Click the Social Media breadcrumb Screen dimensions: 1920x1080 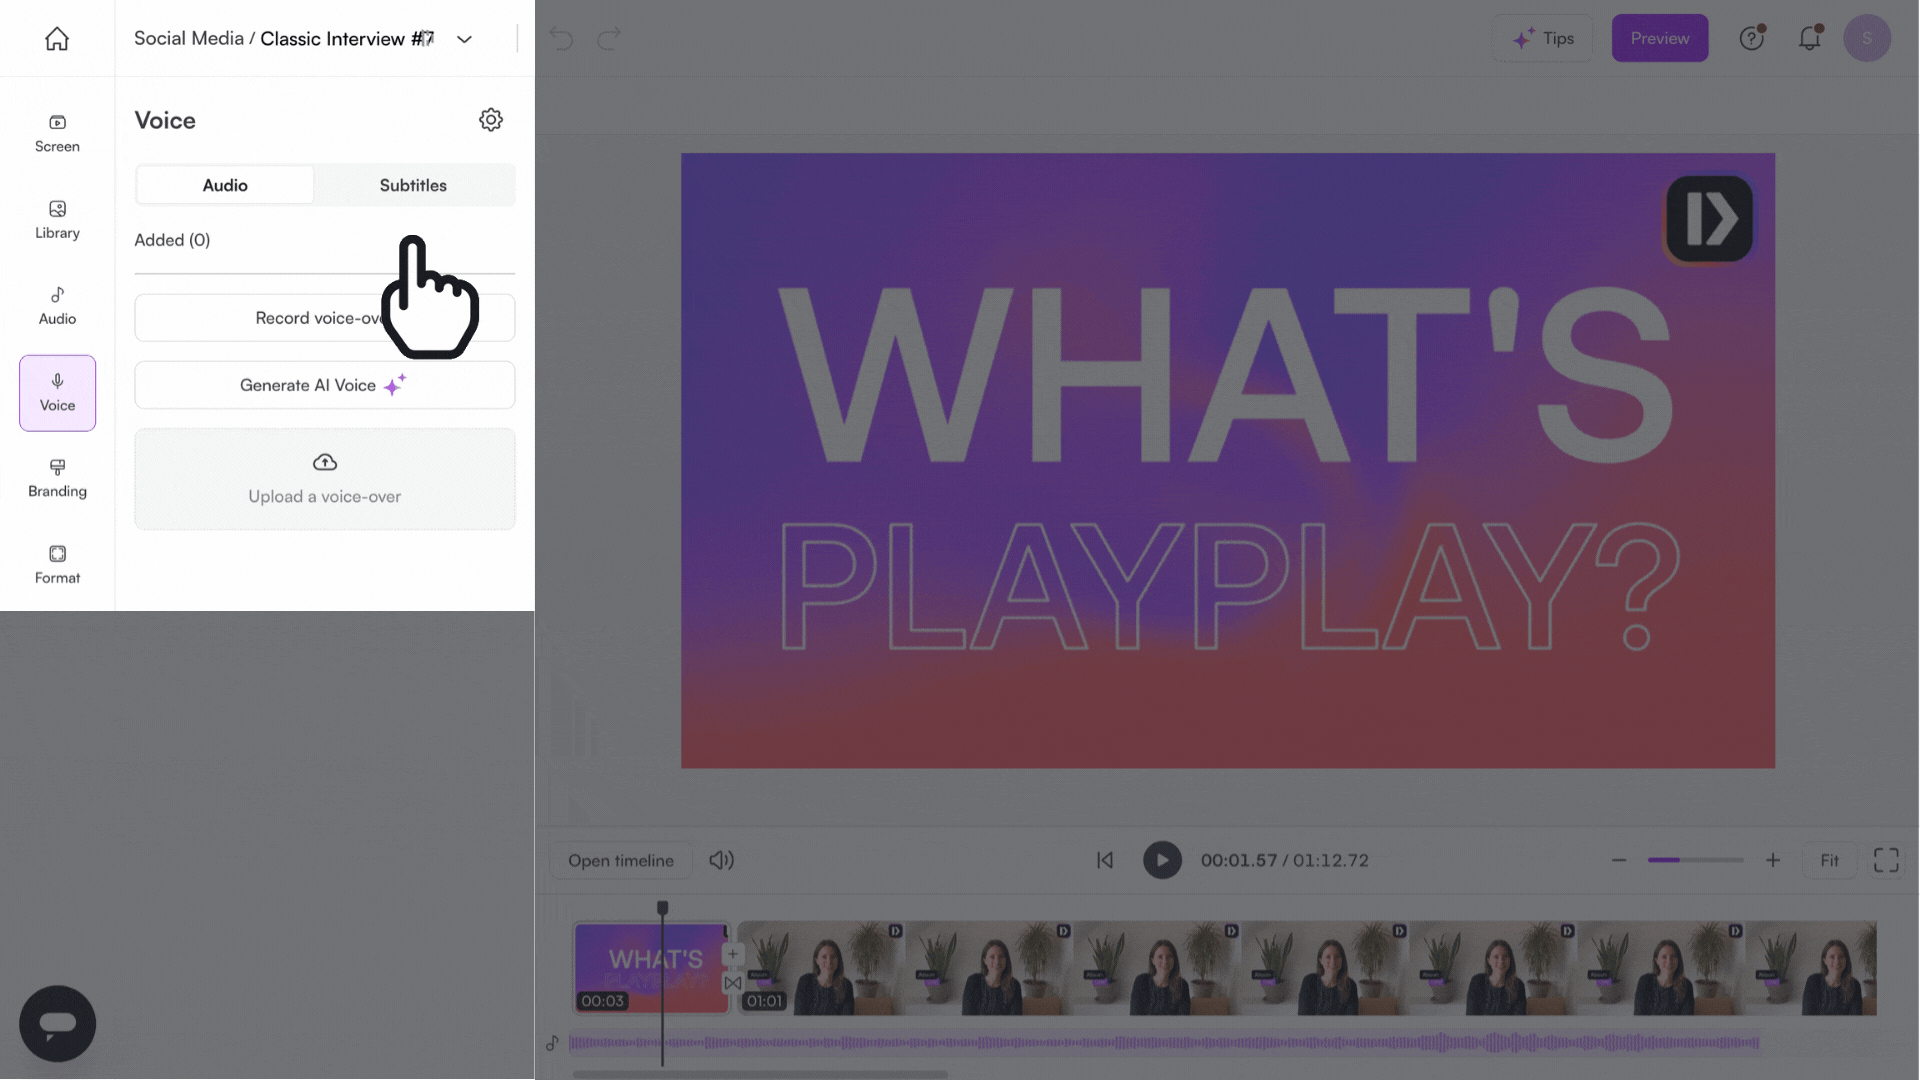pyautogui.click(x=189, y=38)
